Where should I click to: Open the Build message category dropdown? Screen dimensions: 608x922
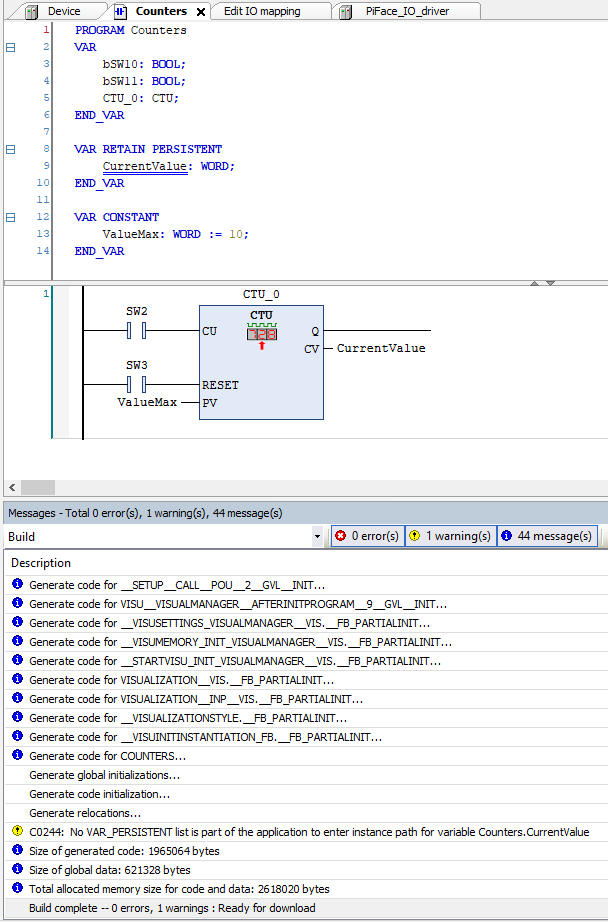(x=317, y=537)
